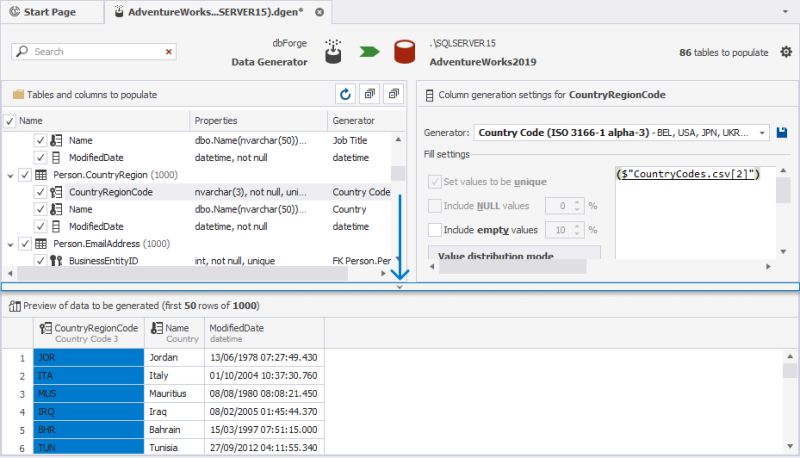Screen dimensions: 800x458
Task: Click the folder icon of Tables and columns
Action: click(x=18, y=95)
